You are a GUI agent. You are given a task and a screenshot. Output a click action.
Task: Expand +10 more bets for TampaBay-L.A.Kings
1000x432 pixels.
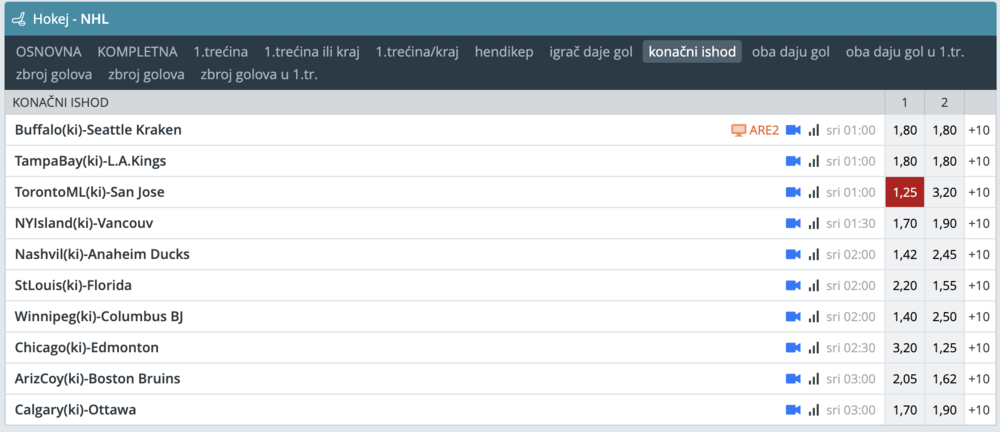[x=979, y=161]
